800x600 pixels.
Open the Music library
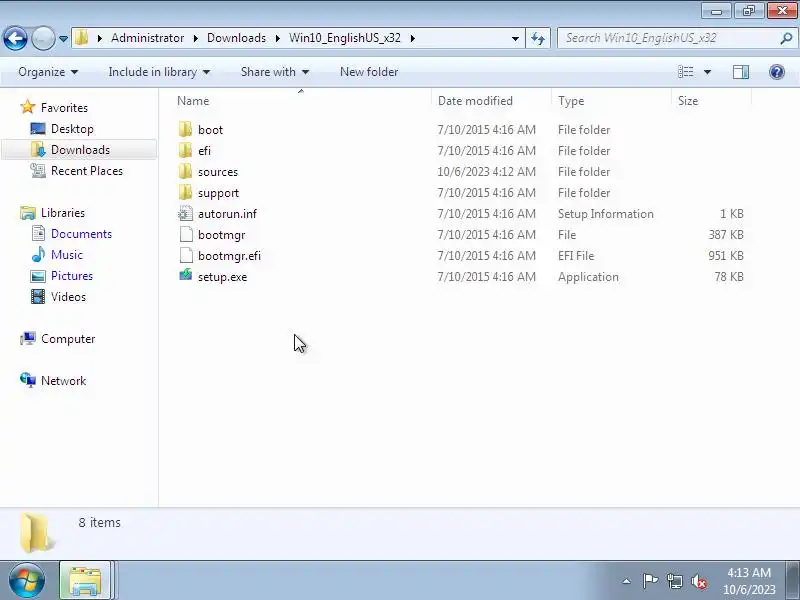click(66, 255)
